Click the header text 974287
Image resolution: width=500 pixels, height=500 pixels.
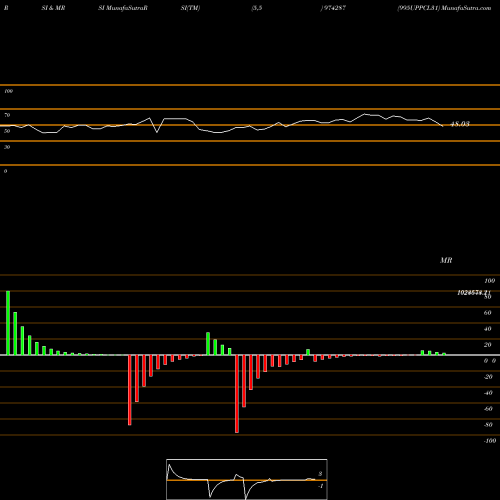[x=335, y=8]
